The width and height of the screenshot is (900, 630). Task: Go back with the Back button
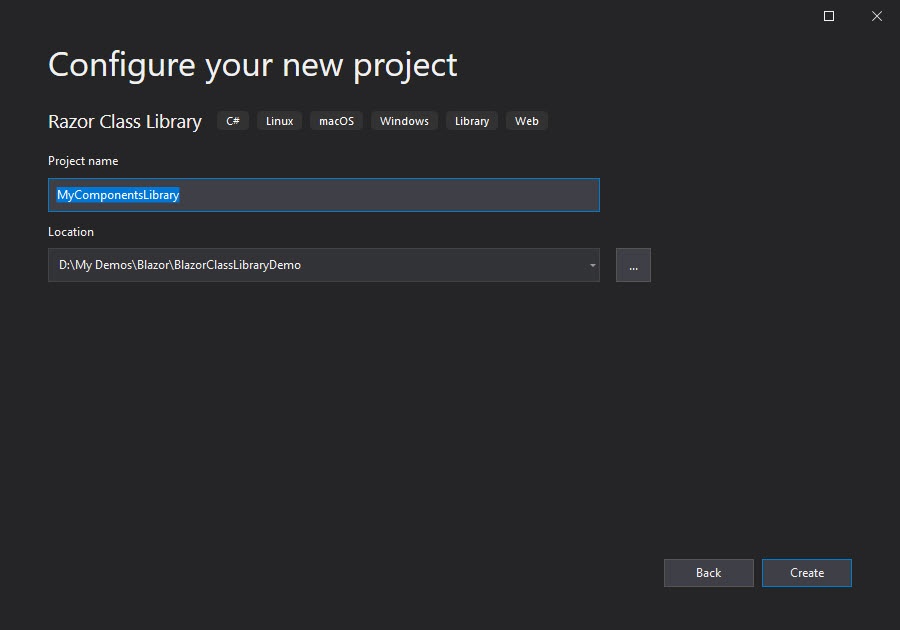[708, 573]
